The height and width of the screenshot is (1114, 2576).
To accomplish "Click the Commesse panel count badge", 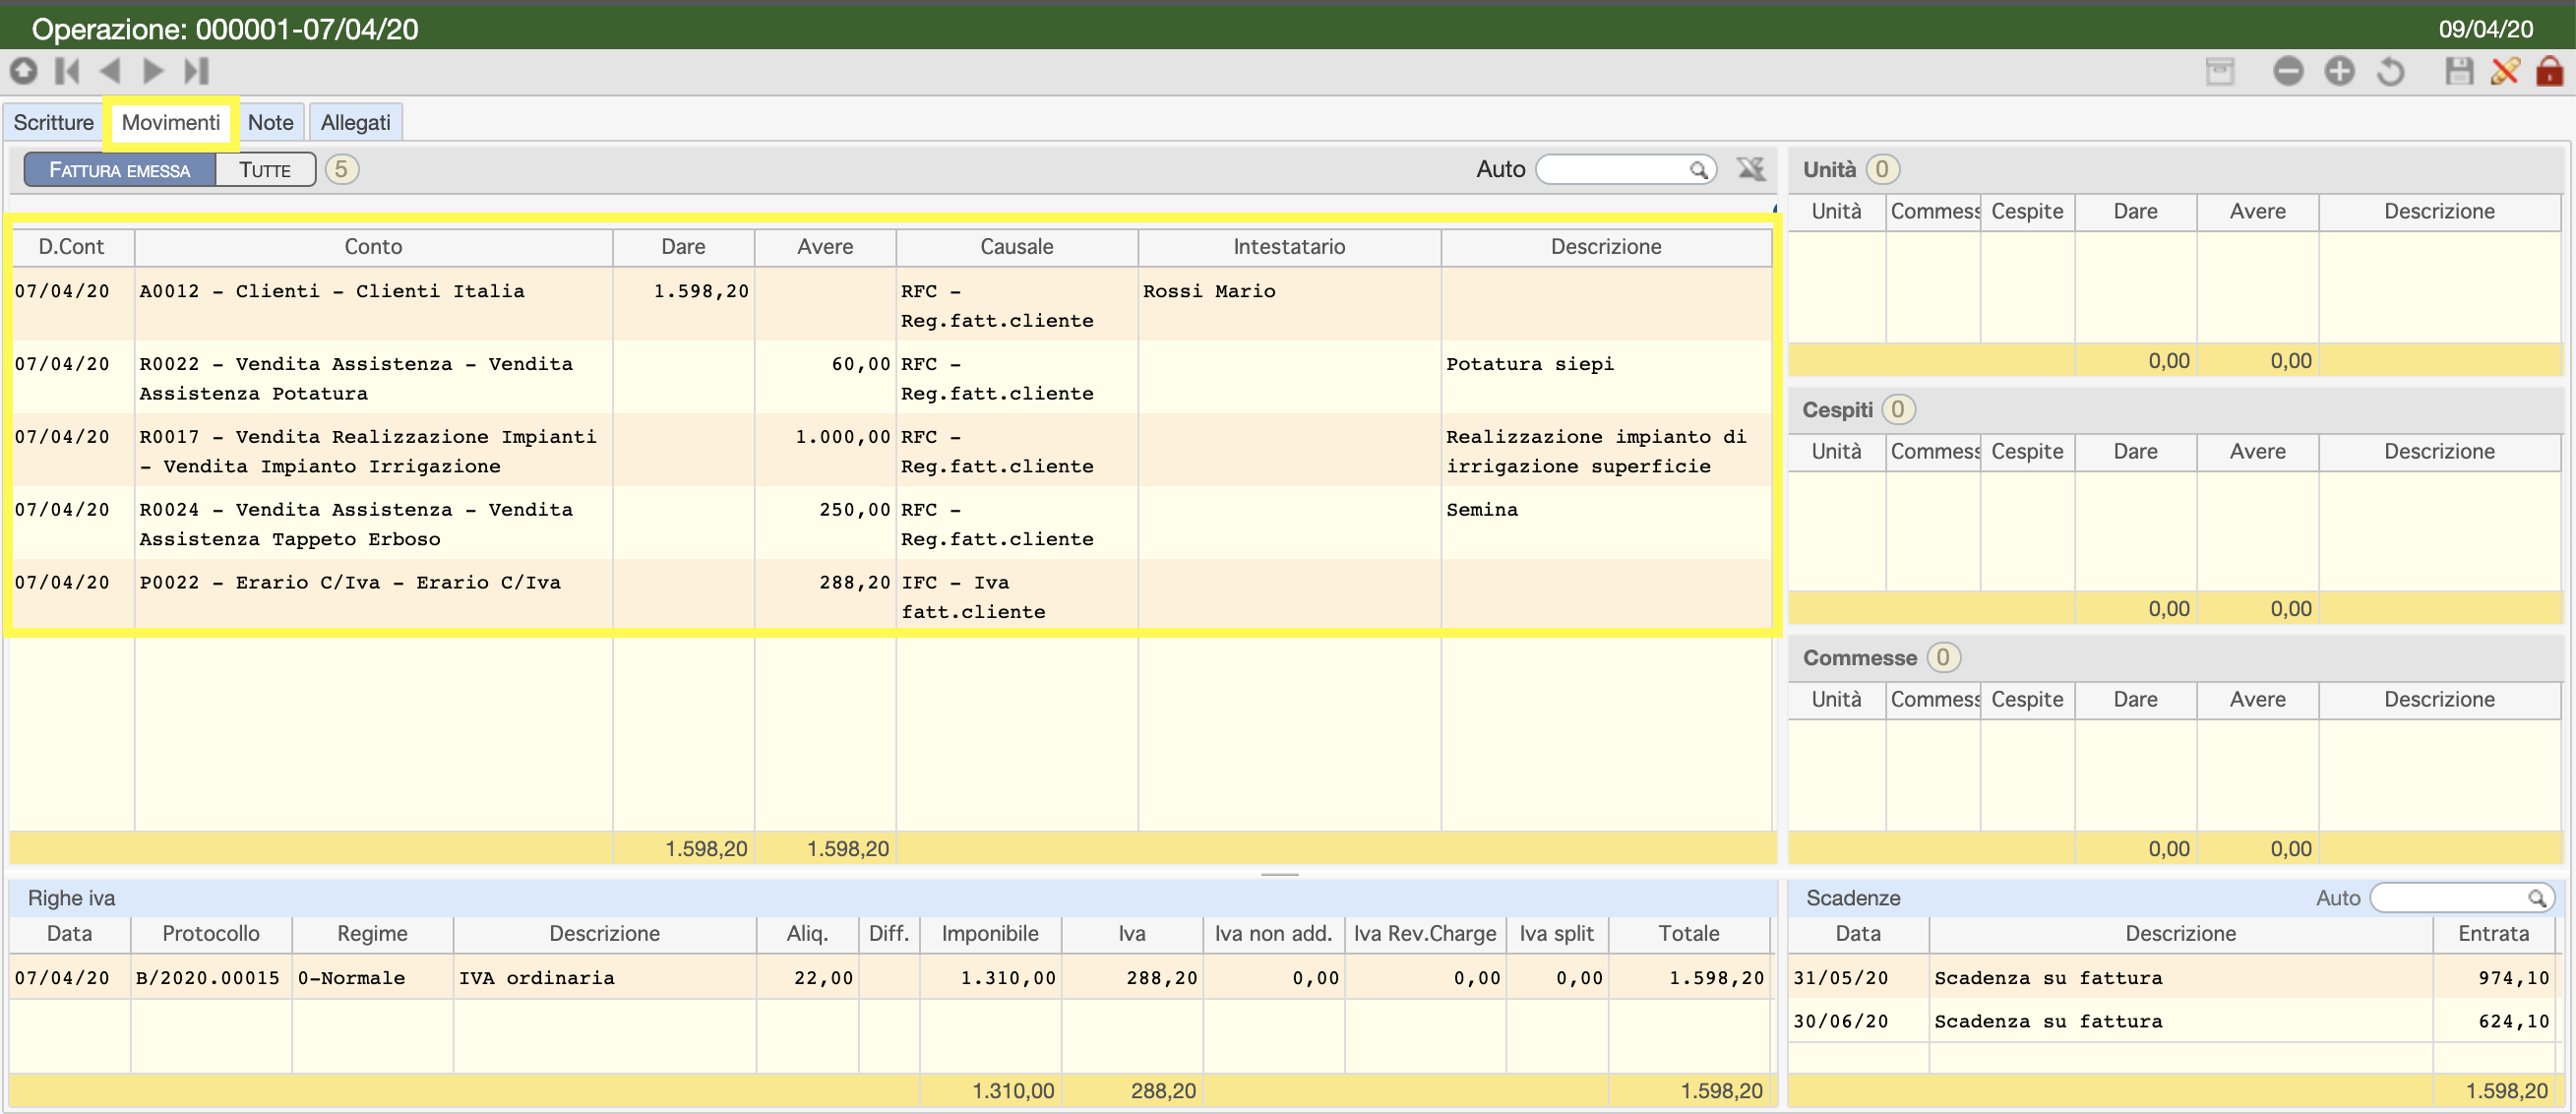I will (1943, 657).
